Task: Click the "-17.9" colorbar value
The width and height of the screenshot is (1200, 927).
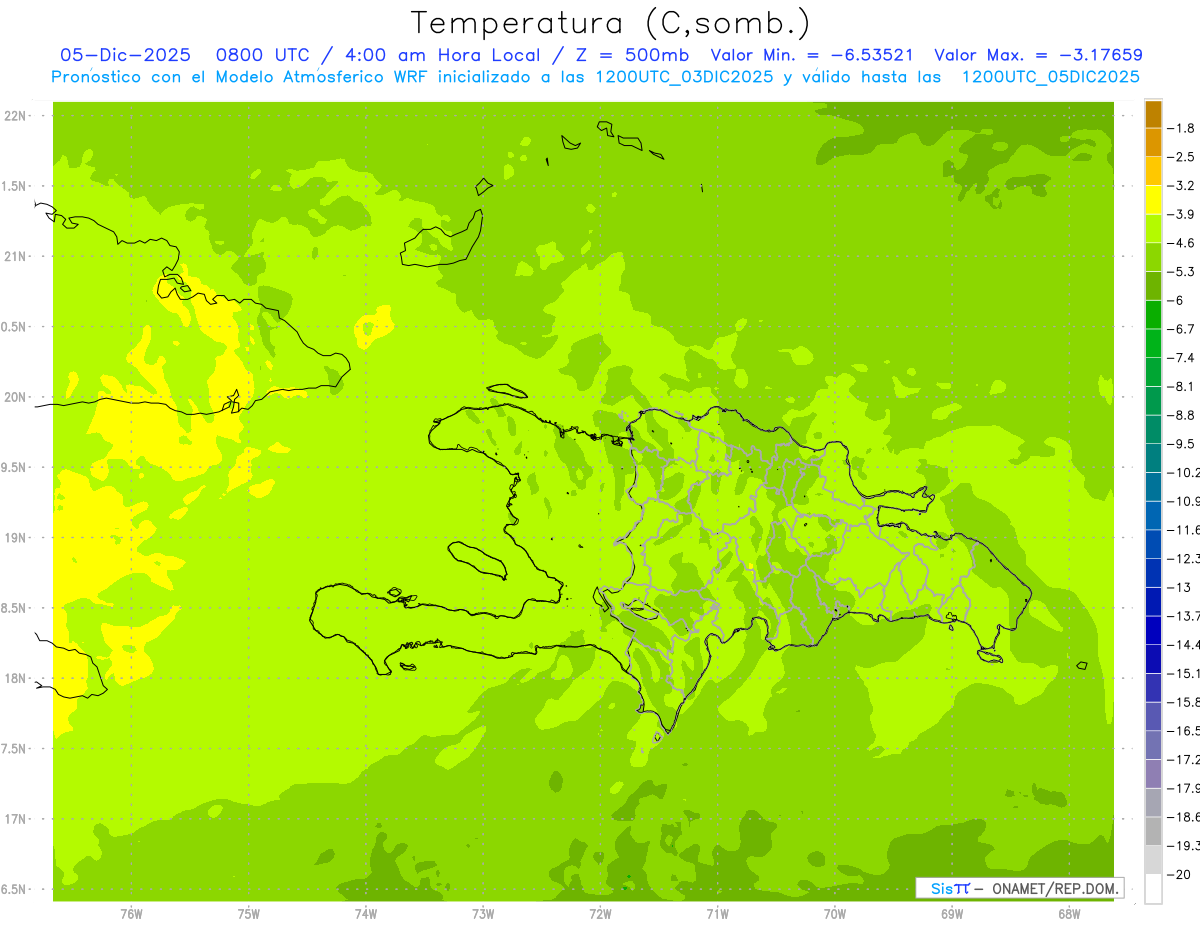Action: click(x=1184, y=788)
